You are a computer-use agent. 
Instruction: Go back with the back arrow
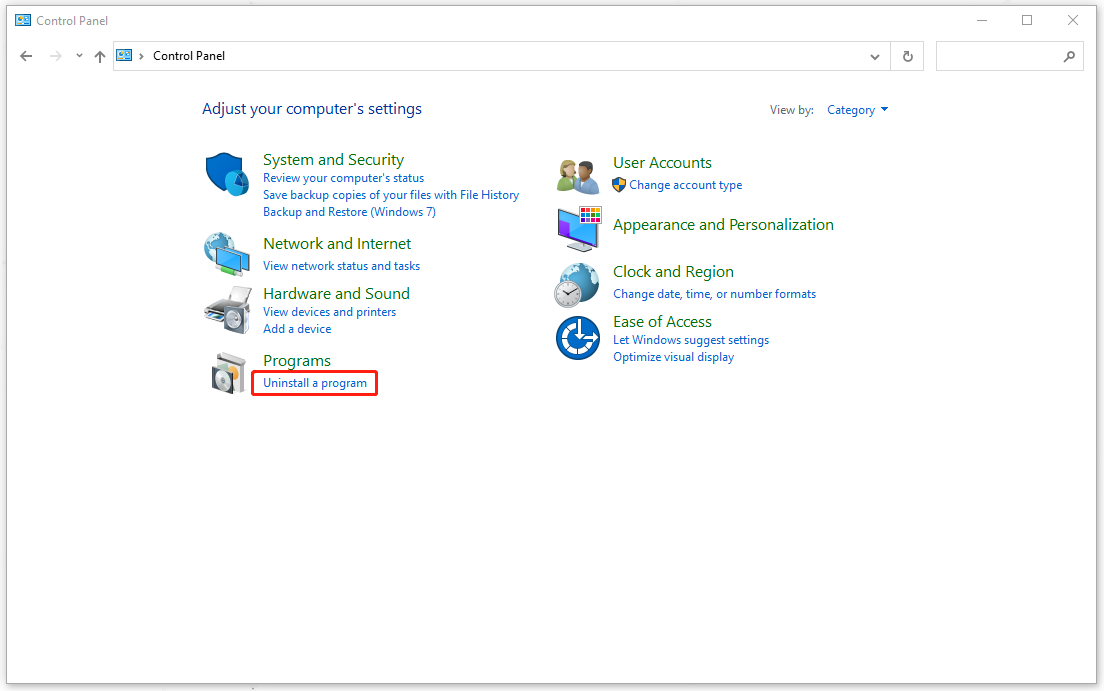[x=26, y=56]
